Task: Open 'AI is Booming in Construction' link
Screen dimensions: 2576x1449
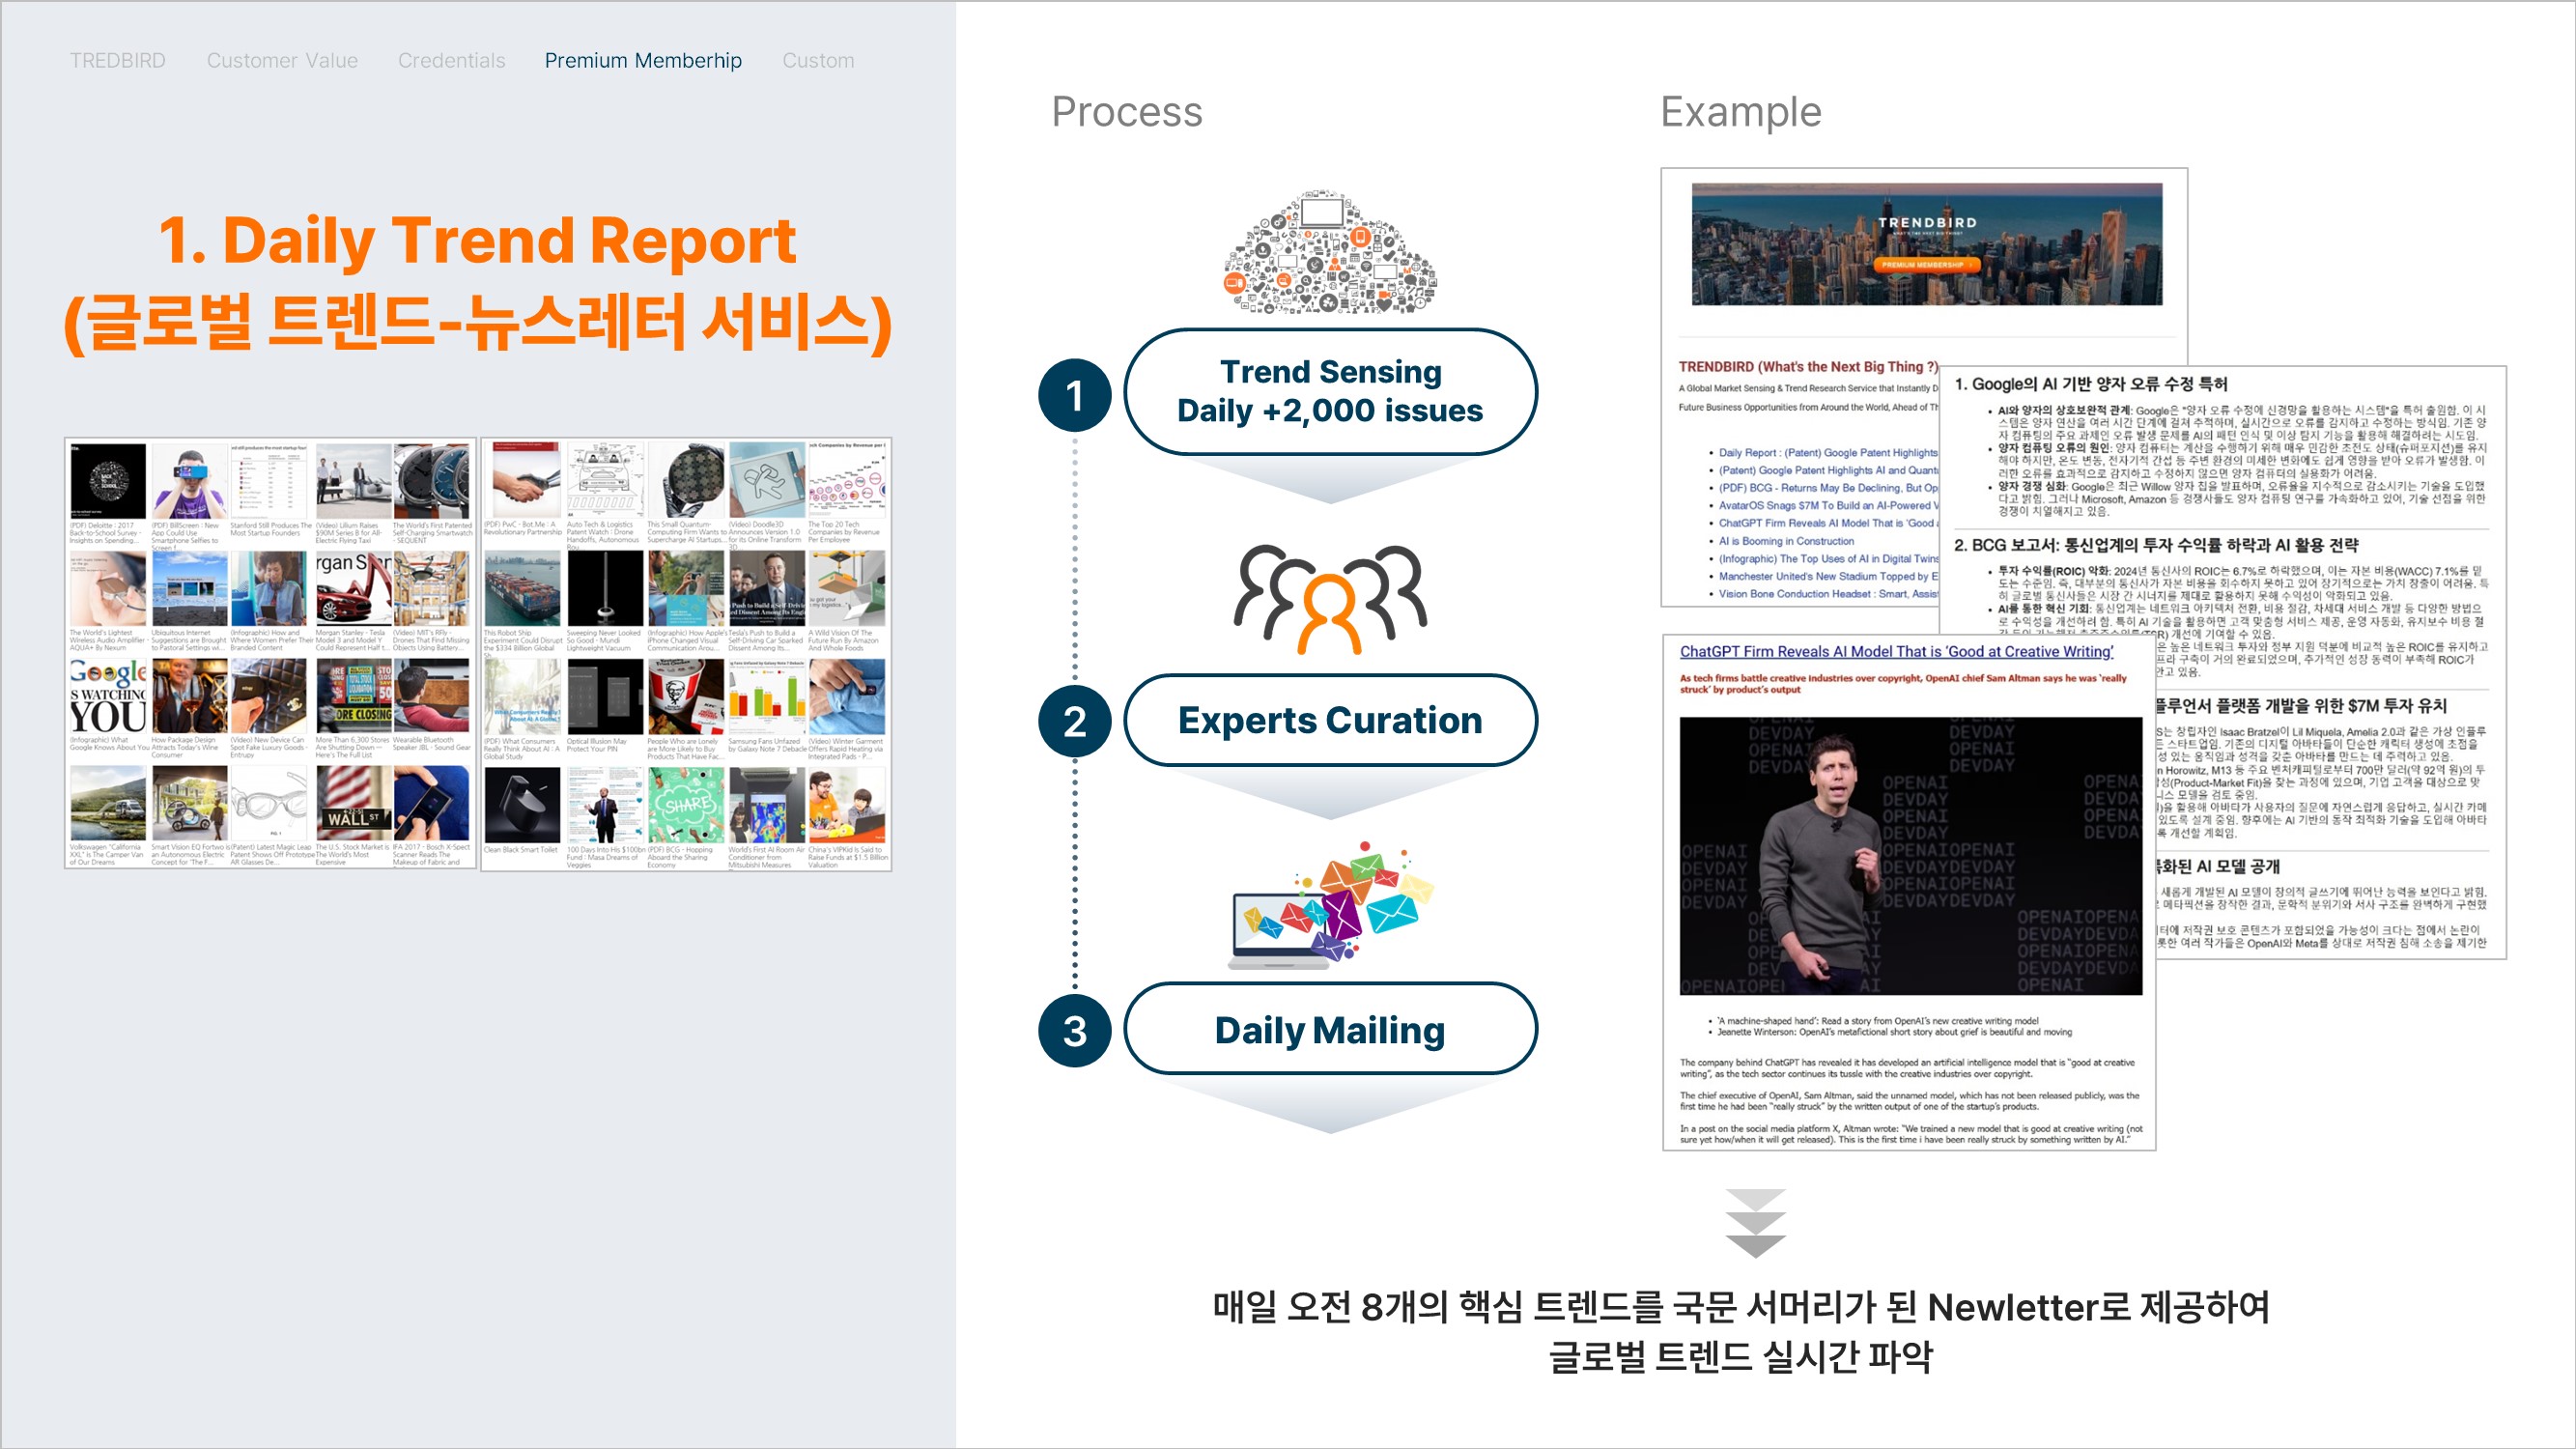Action: 1786,541
